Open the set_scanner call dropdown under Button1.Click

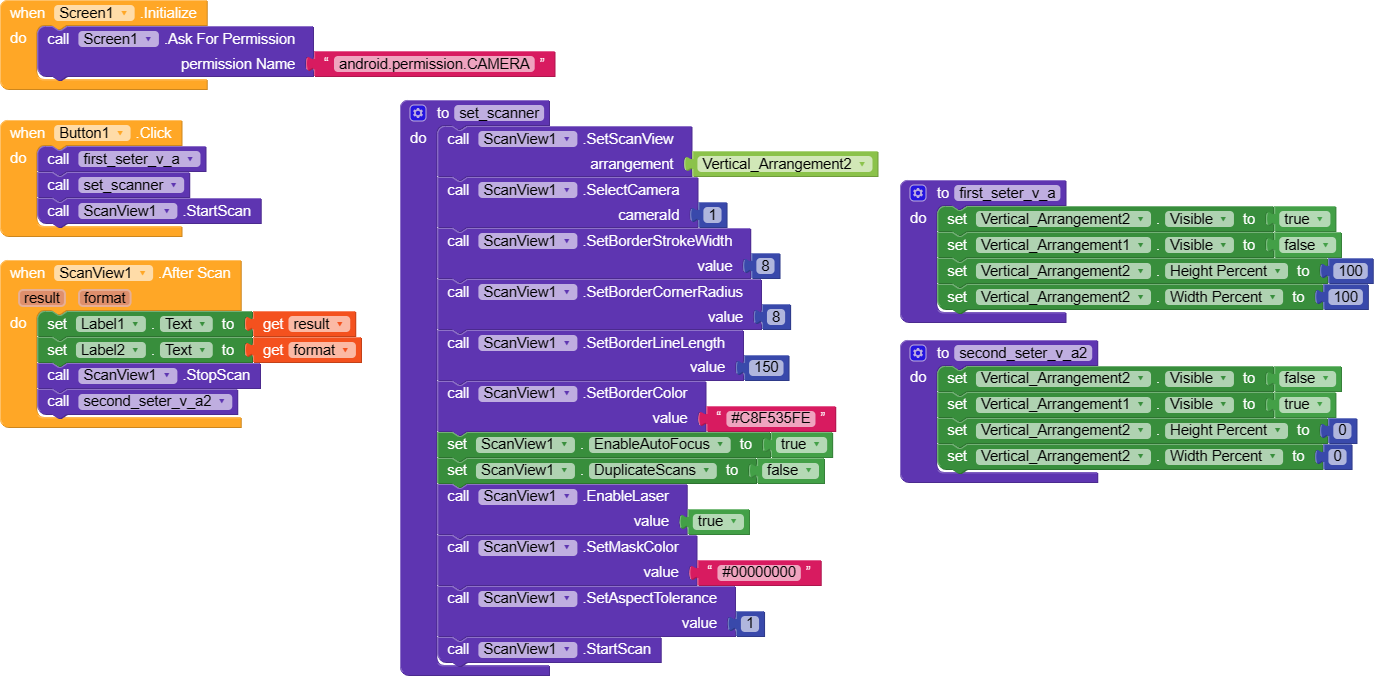131,185
